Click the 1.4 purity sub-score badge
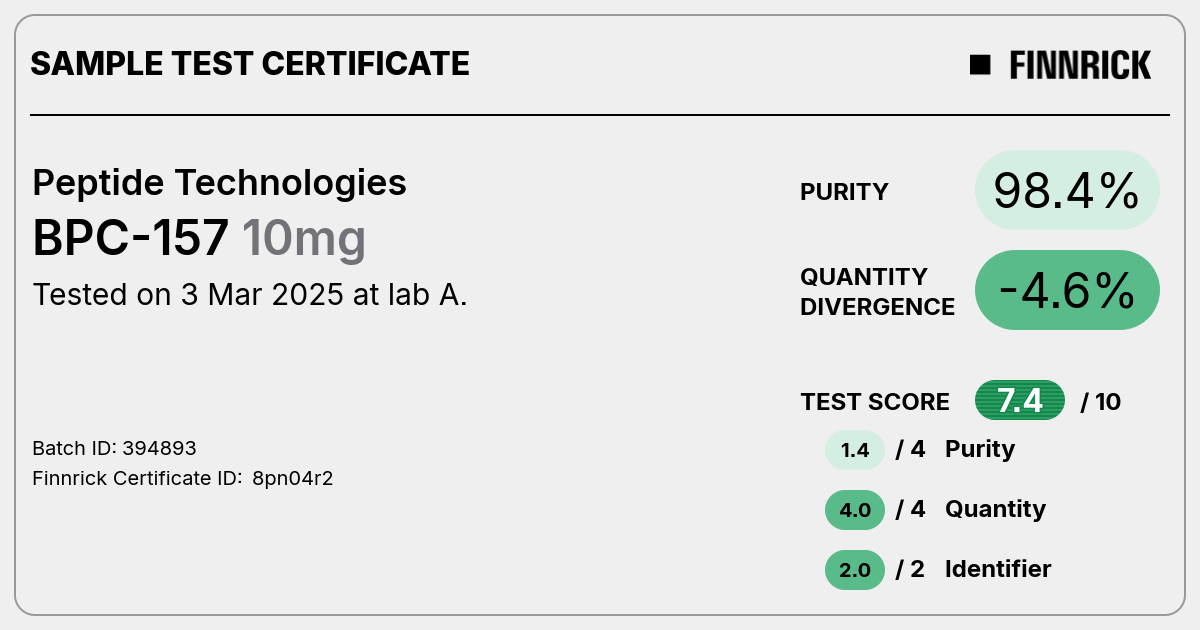Viewport: 1200px width, 630px height. coord(855,450)
